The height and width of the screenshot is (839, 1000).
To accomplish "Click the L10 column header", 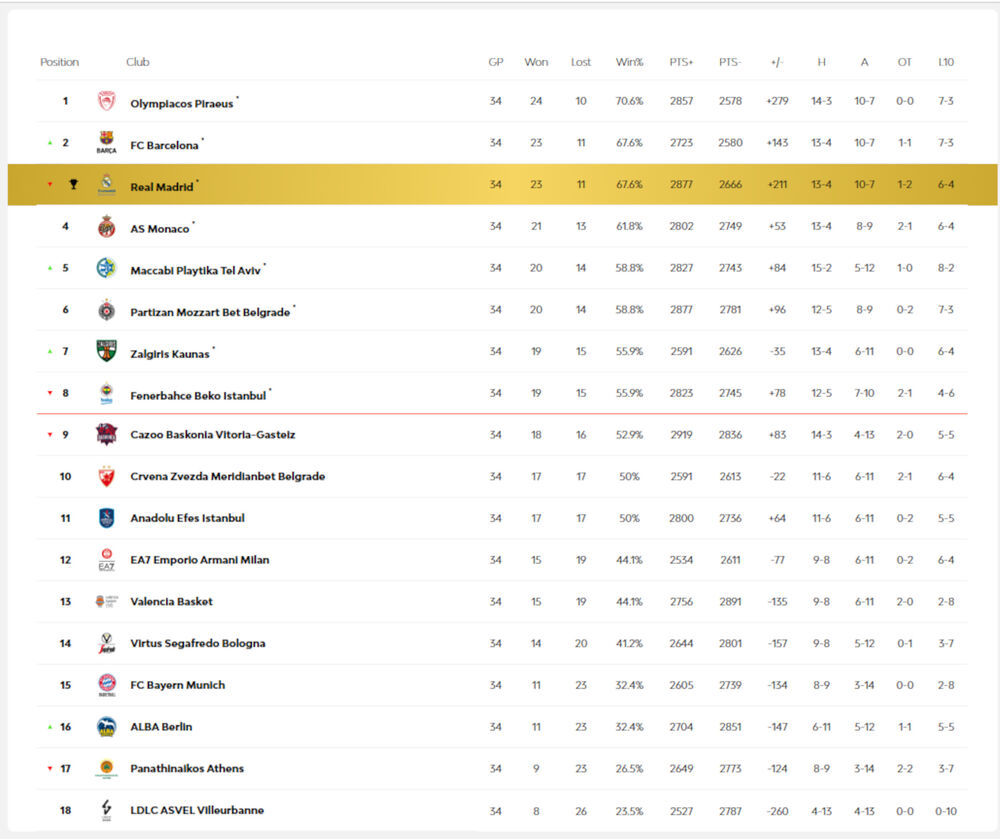I will click(x=945, y=62).
